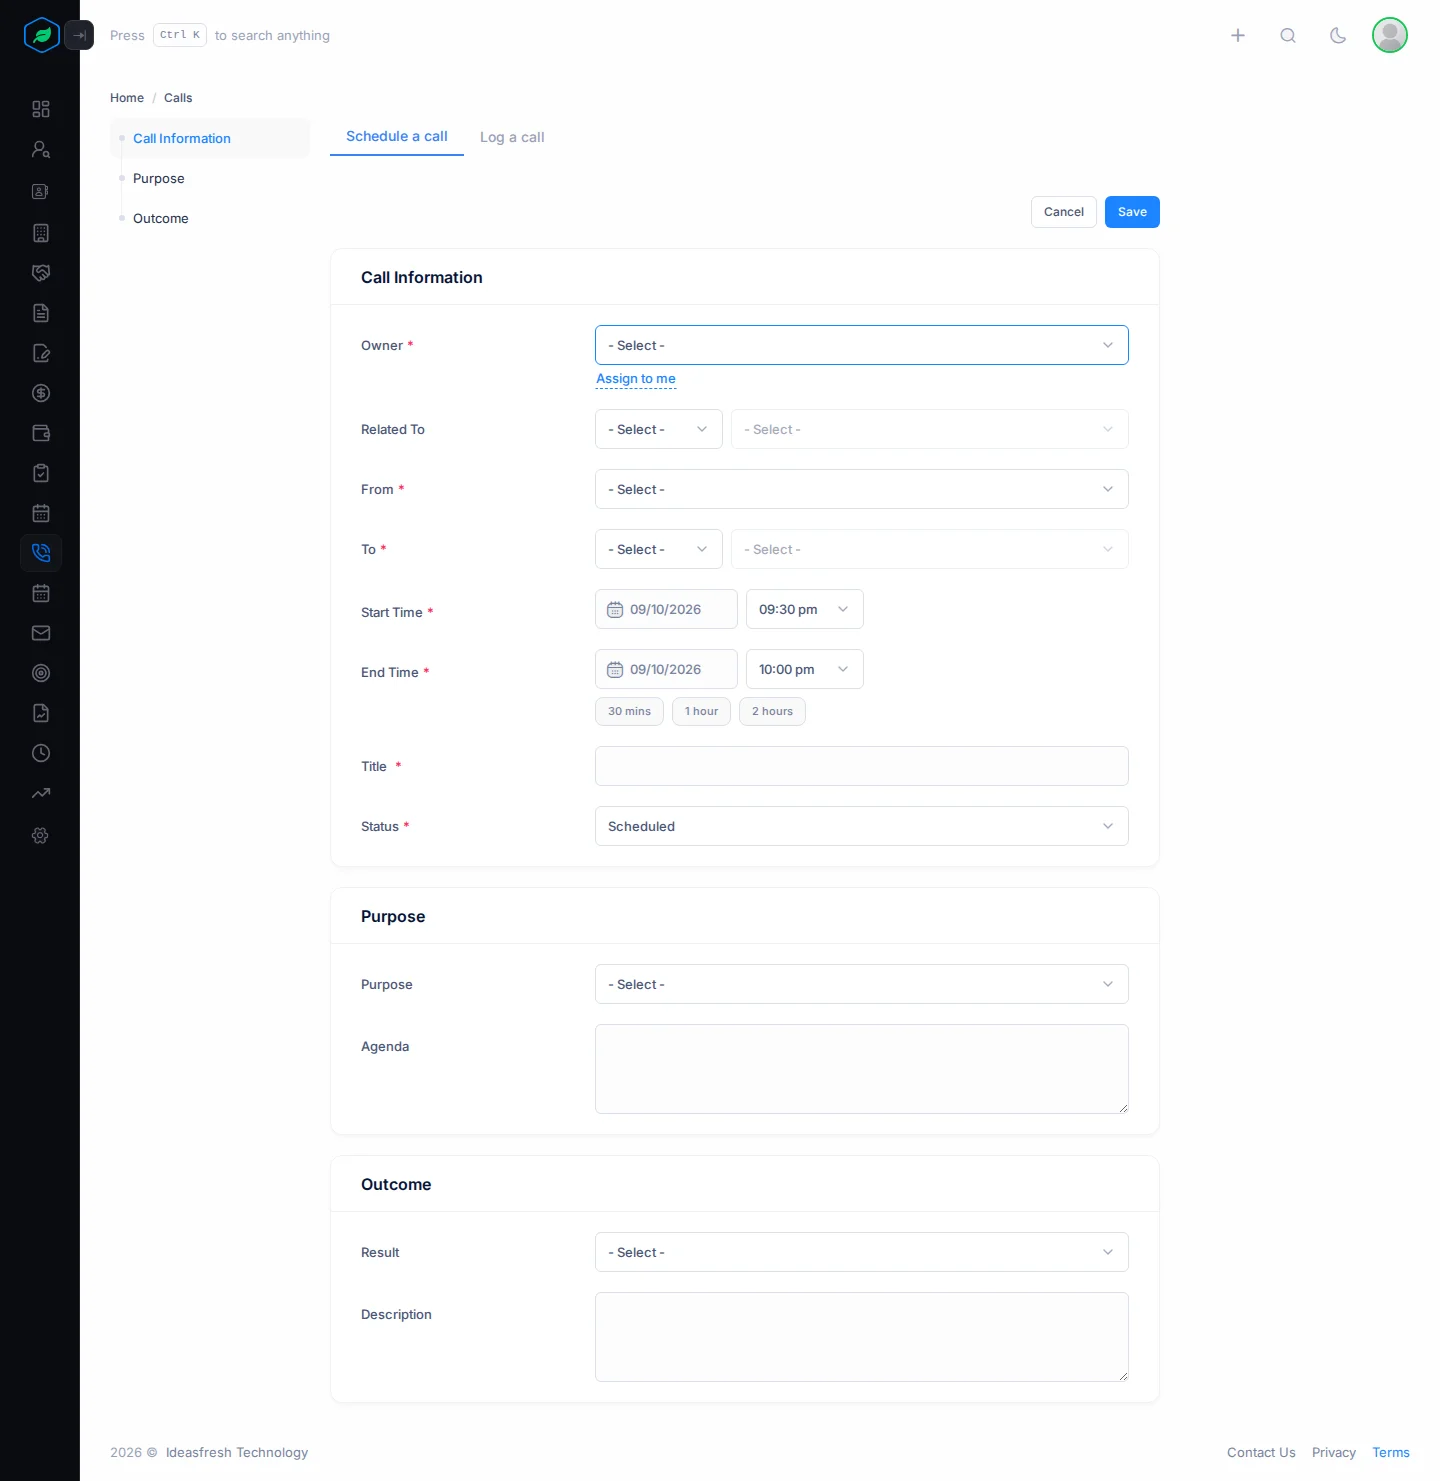Open the trending-up analytics icon in sidebar
The height and width of the screenshot is (1481, 1440).
click(41, 793)
